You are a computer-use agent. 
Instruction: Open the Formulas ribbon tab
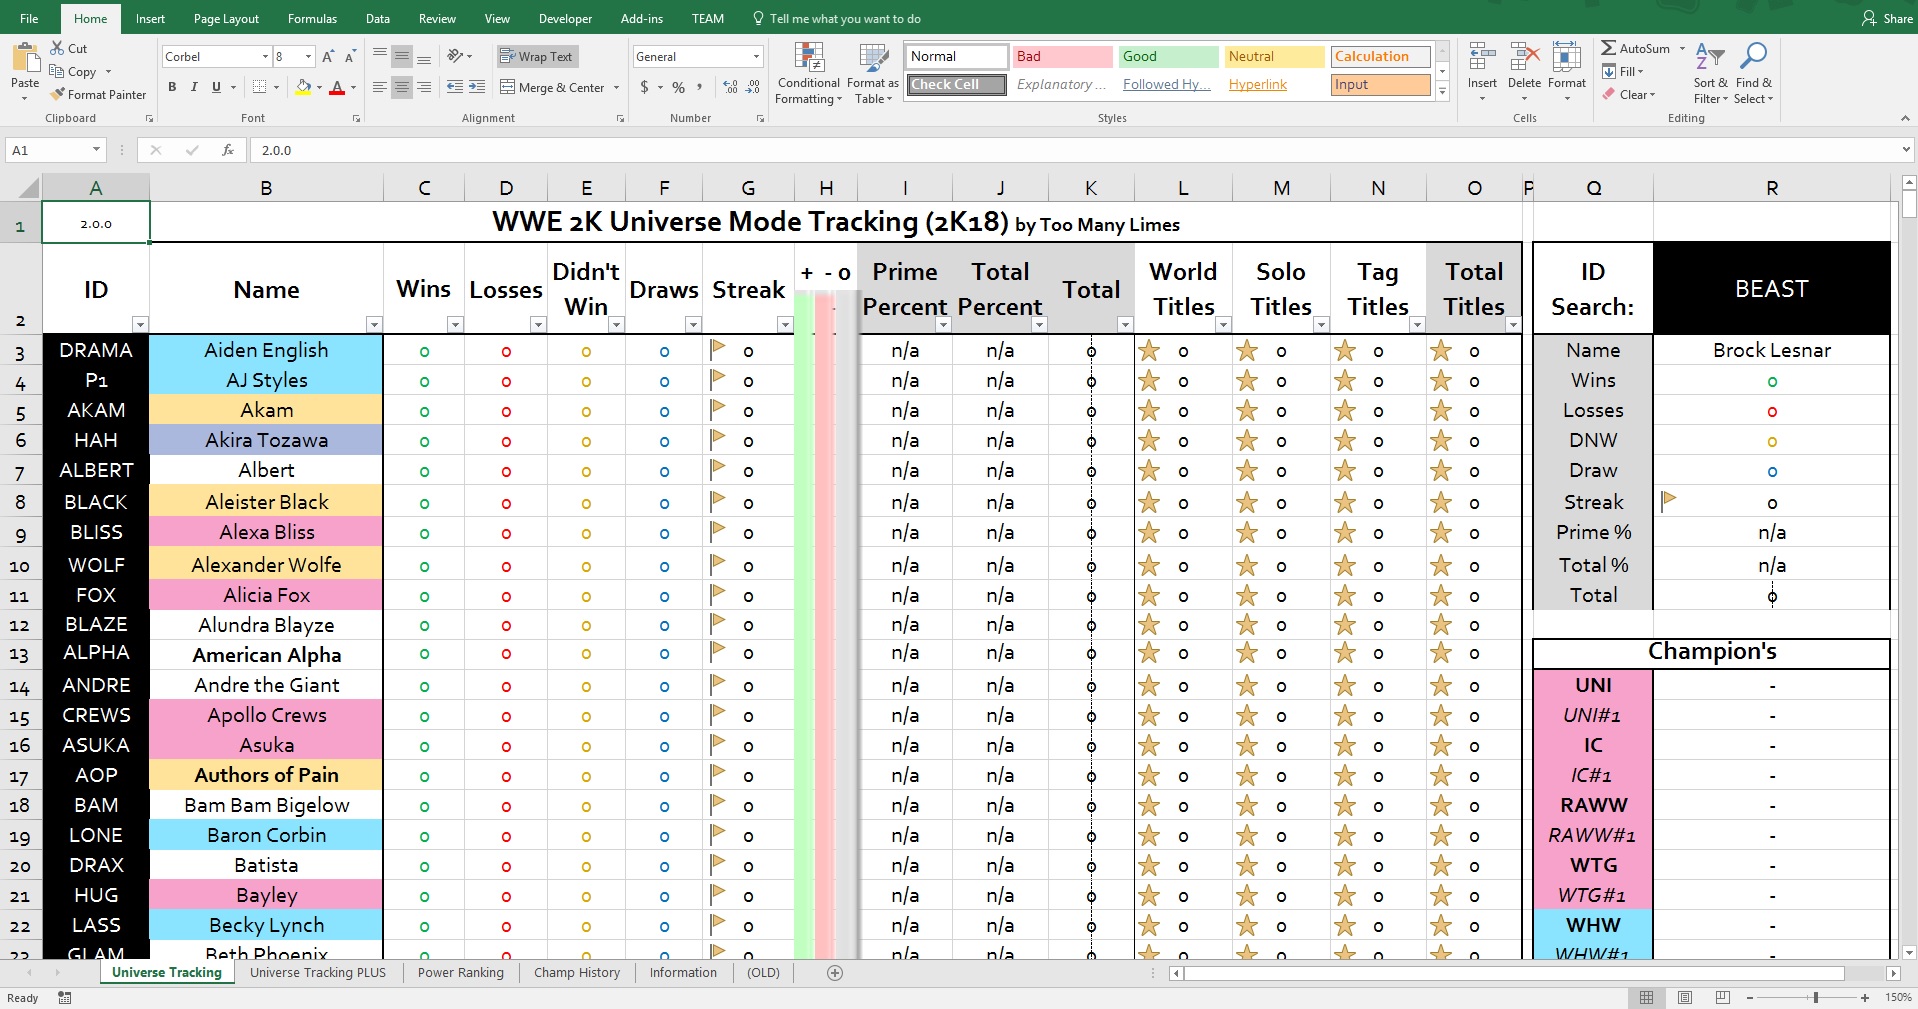312,18
